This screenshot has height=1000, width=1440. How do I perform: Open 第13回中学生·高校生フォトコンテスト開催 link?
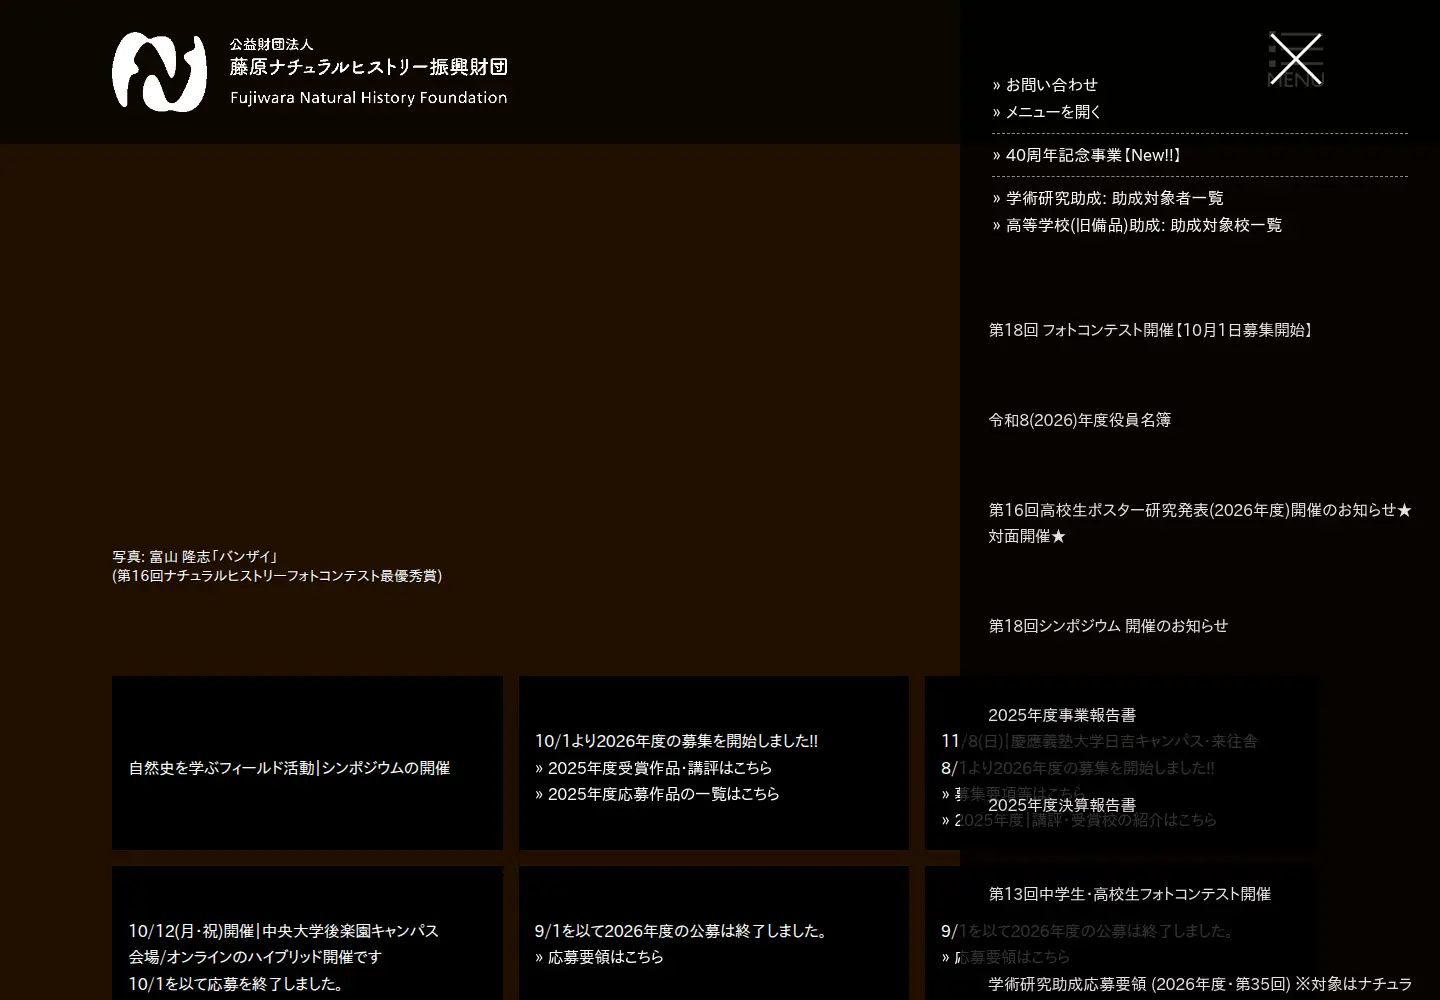point(1130,894)
